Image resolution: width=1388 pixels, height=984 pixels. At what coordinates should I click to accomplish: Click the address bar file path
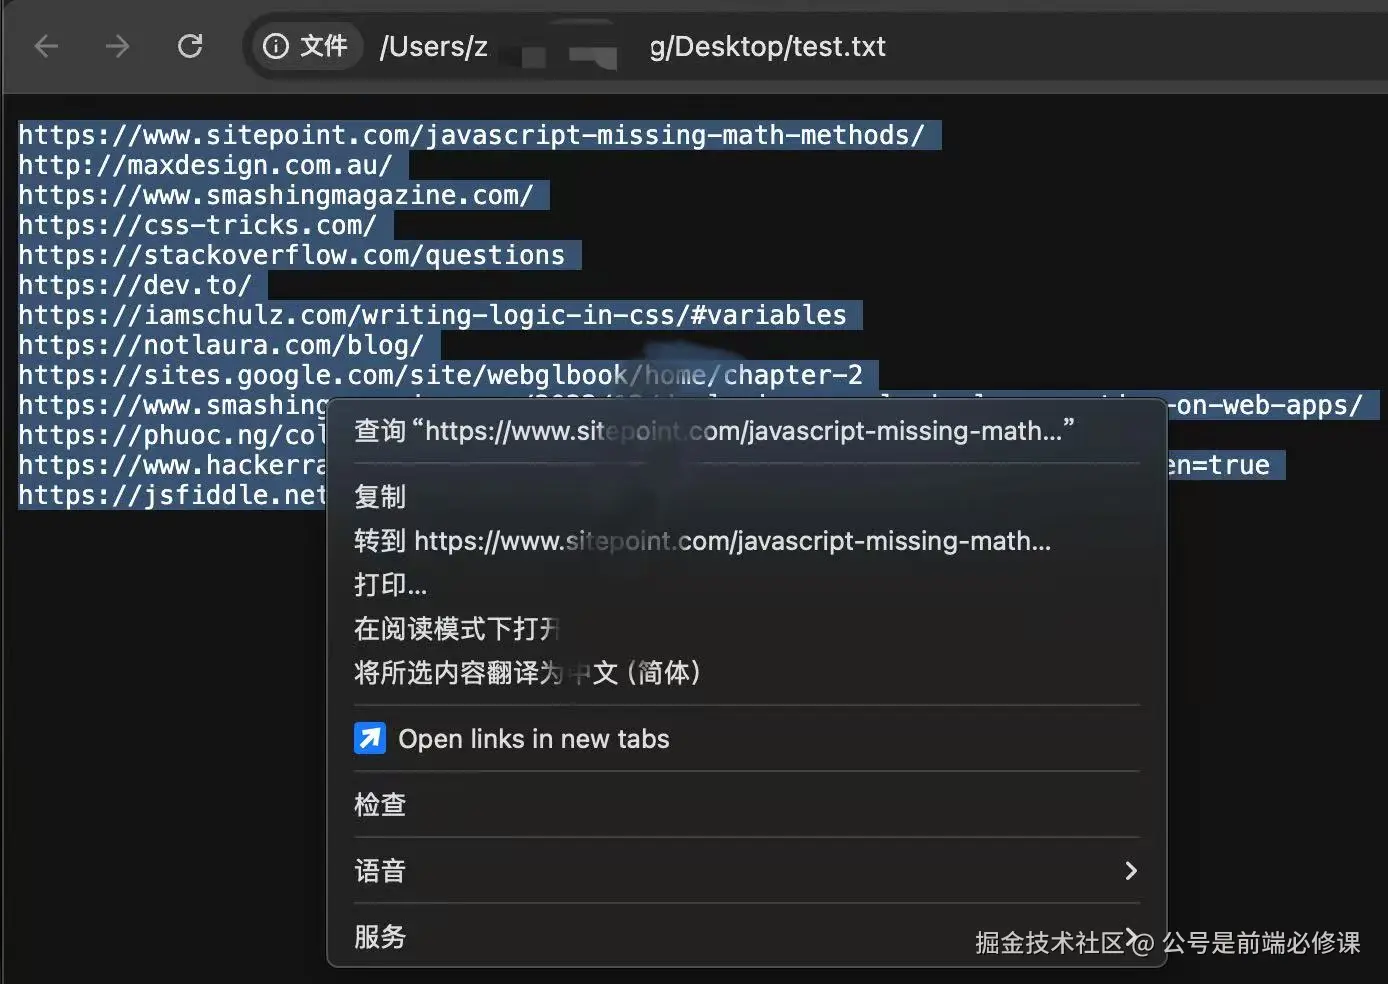pos(633,46)
